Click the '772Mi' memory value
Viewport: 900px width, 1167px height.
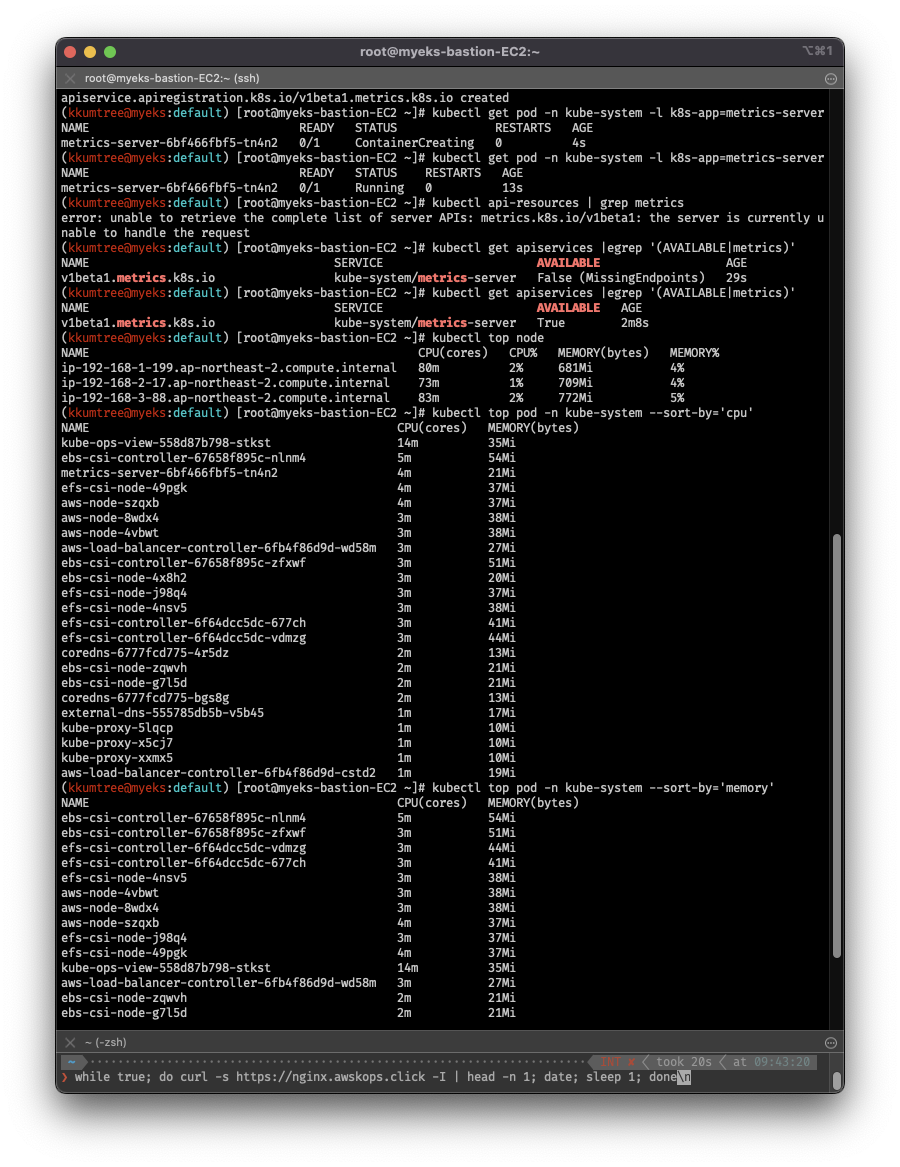point(575,398)
